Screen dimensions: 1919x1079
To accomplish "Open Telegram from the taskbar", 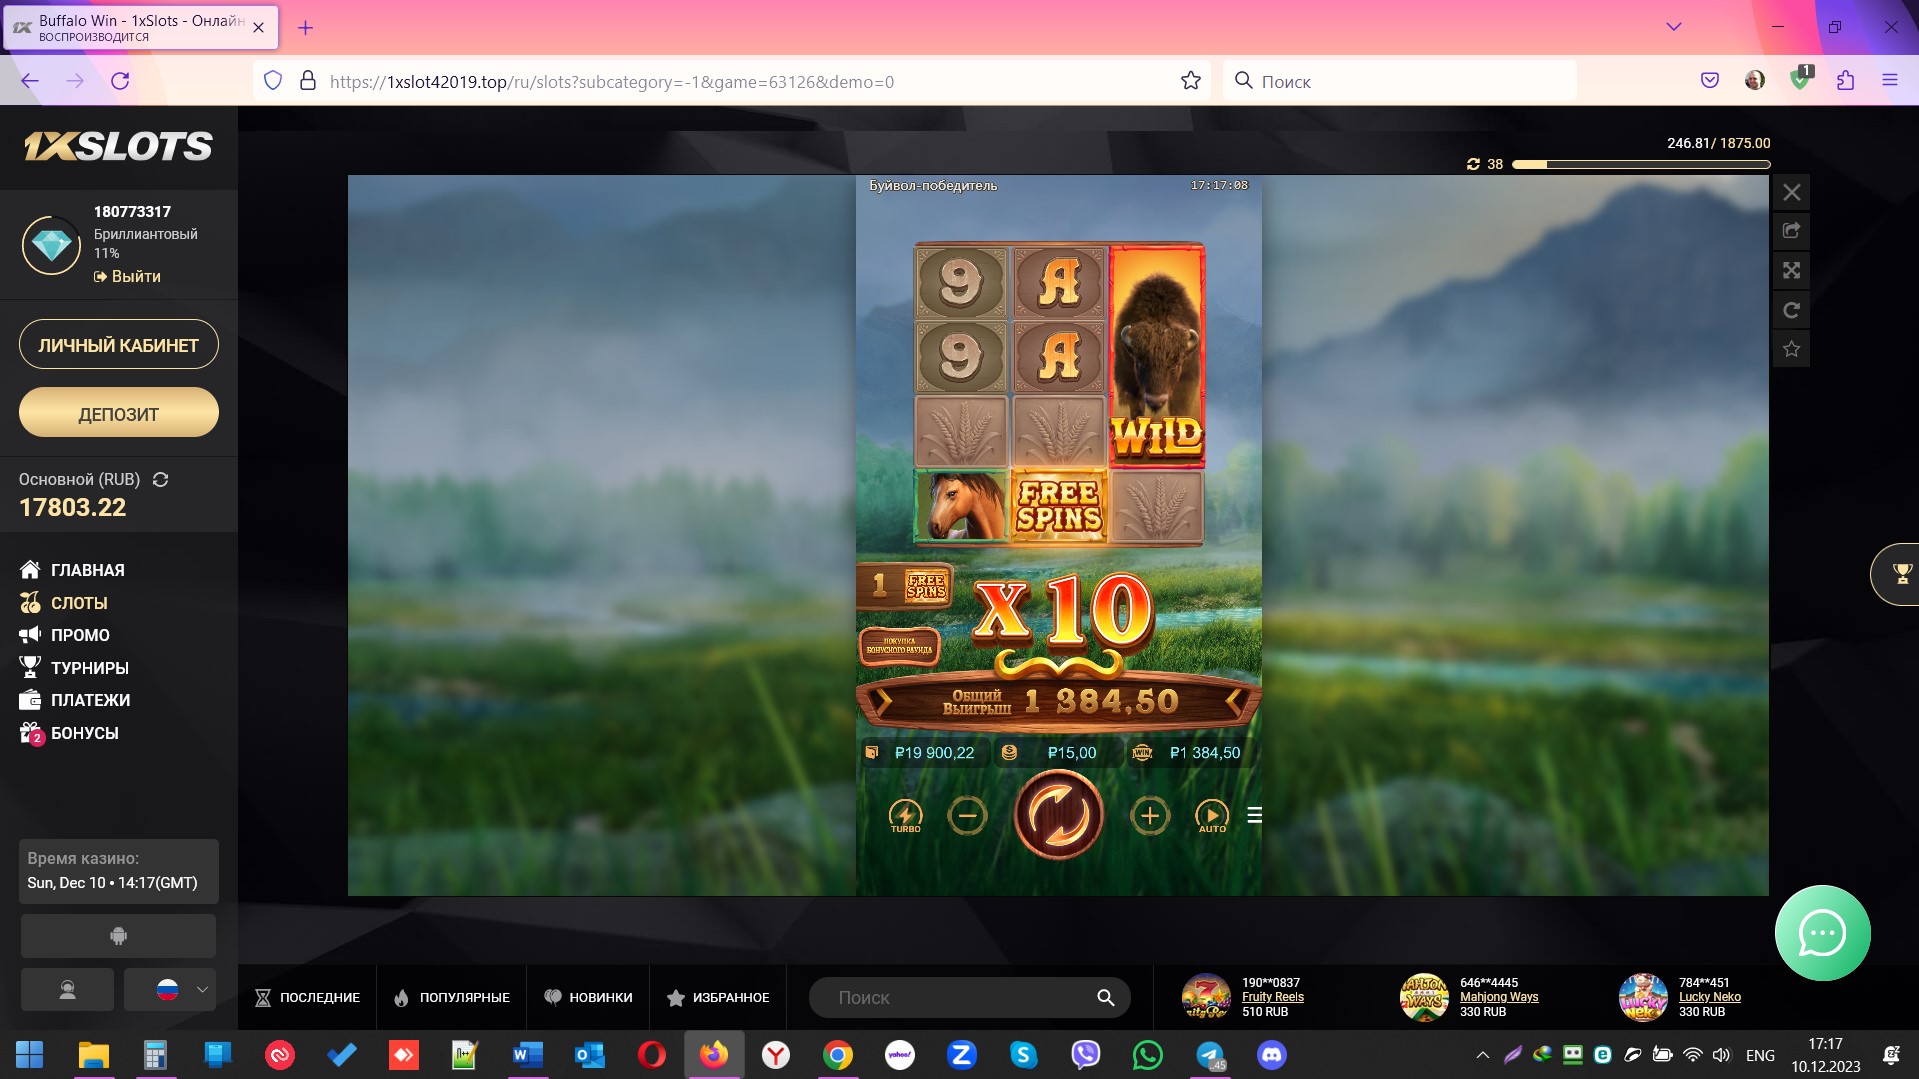I will [1210, 1055].
